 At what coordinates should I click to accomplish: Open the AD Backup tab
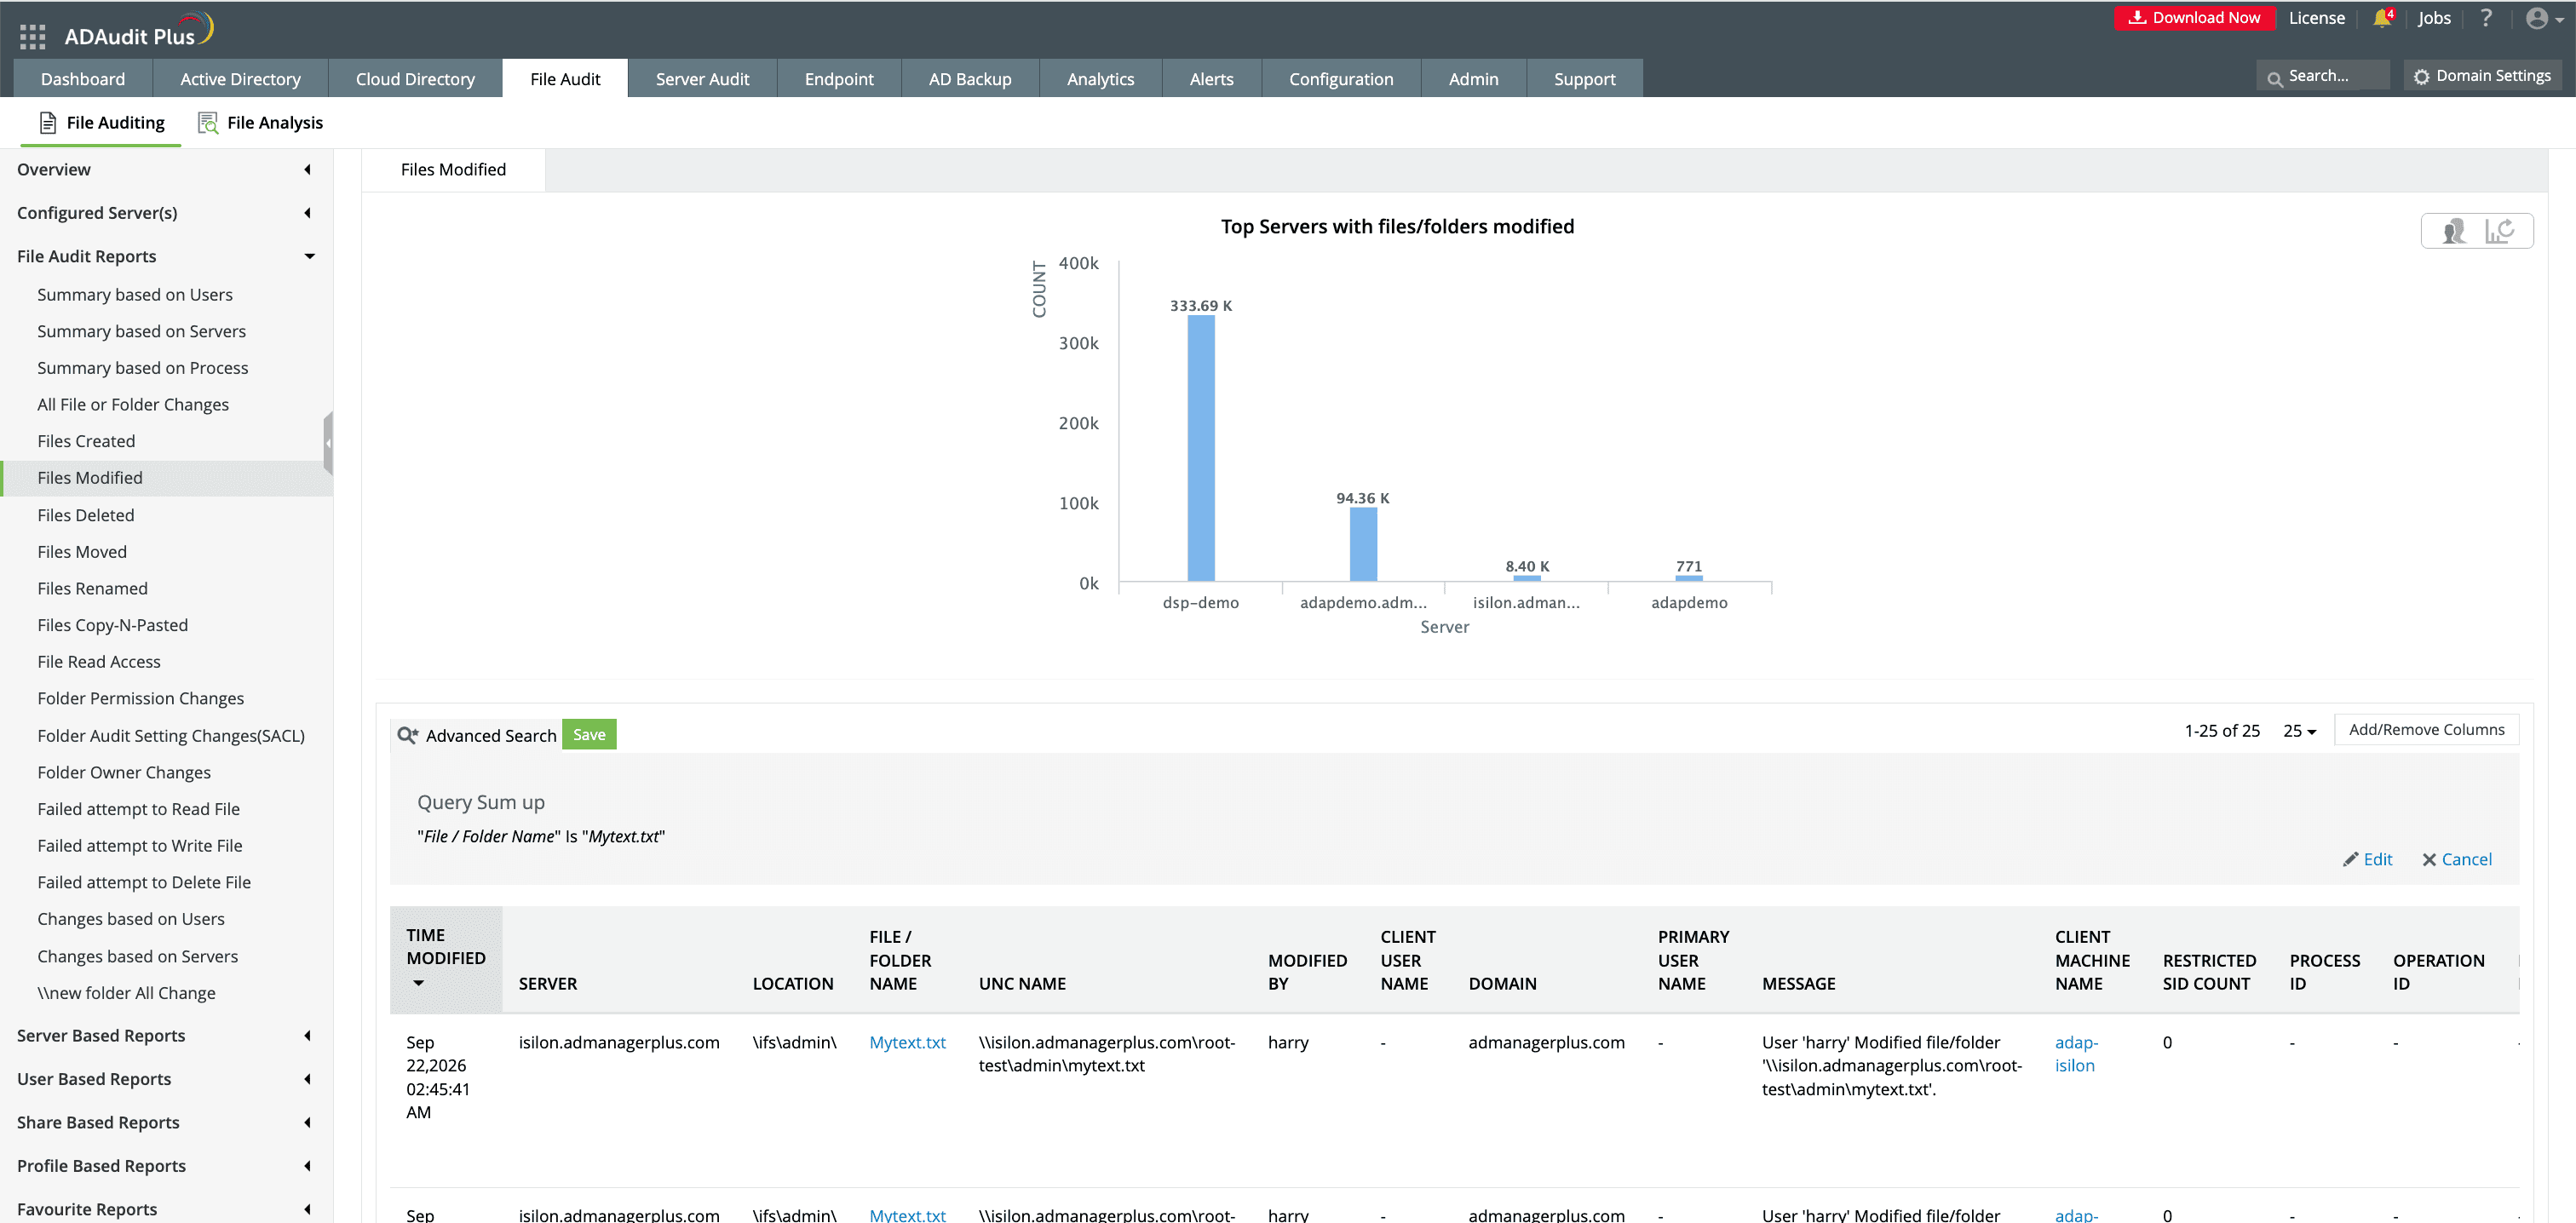(970, 79)
